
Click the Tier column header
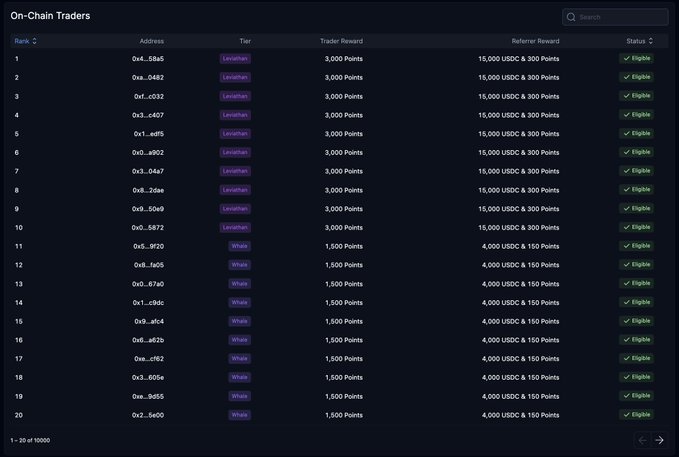[x=245, y=41]
